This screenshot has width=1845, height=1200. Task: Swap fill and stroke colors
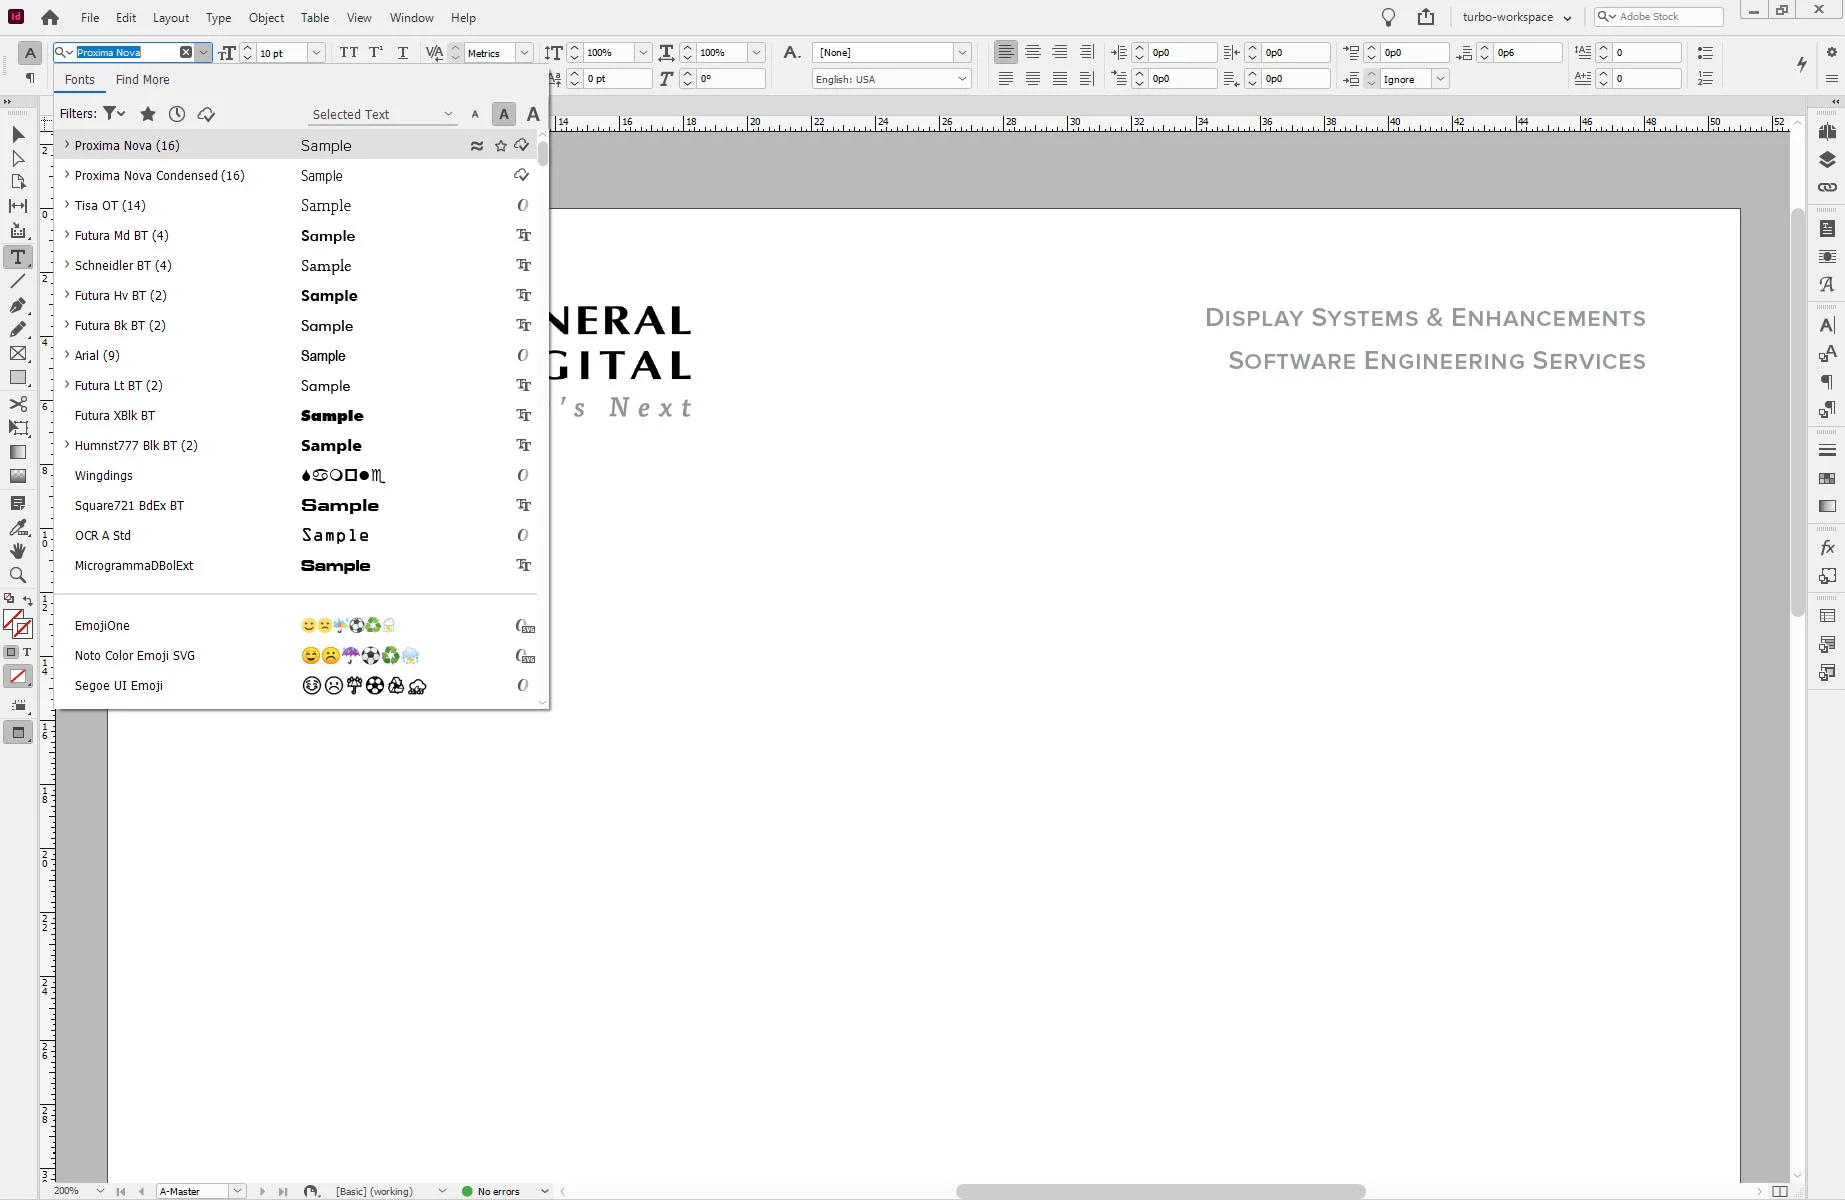27,600
